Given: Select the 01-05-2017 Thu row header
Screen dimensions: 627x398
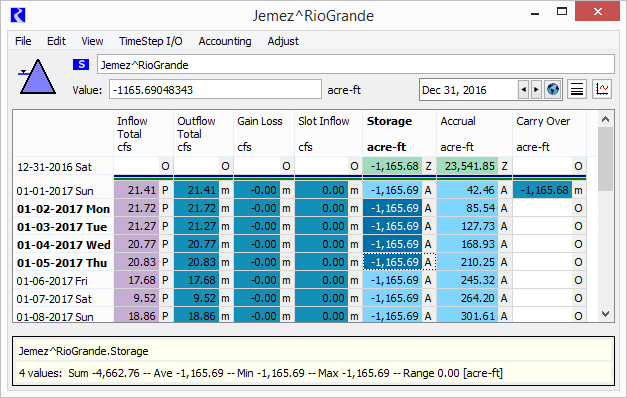Looking at the screenshot, I should coord(63,262).
